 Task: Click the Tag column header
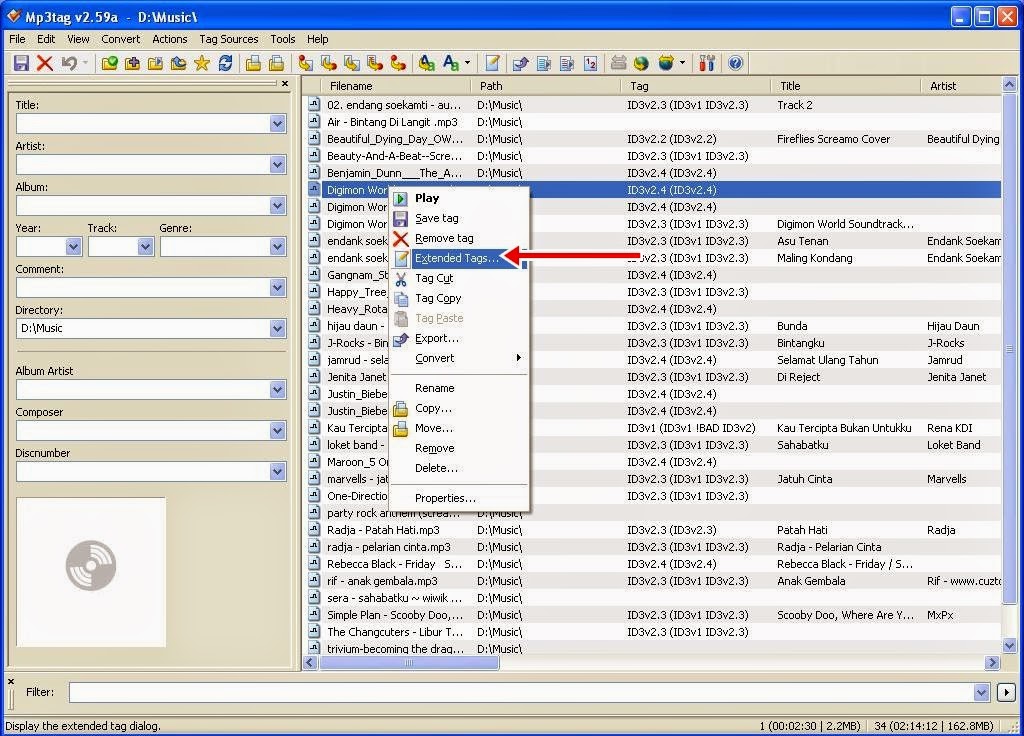pos(696,86)
